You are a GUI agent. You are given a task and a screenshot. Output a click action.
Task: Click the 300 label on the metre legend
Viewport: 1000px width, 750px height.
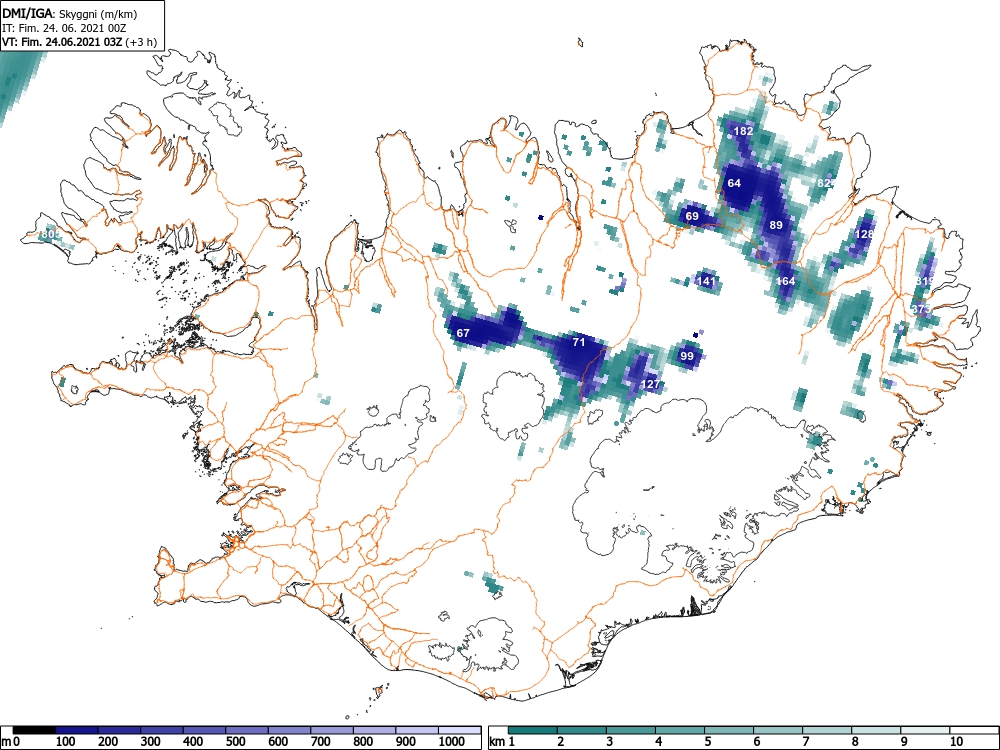coord(150,742)
